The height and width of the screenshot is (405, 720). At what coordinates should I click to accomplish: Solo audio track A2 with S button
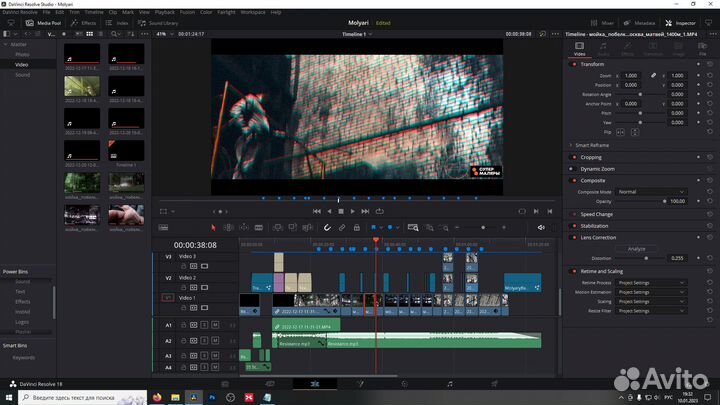coord(204,341)
